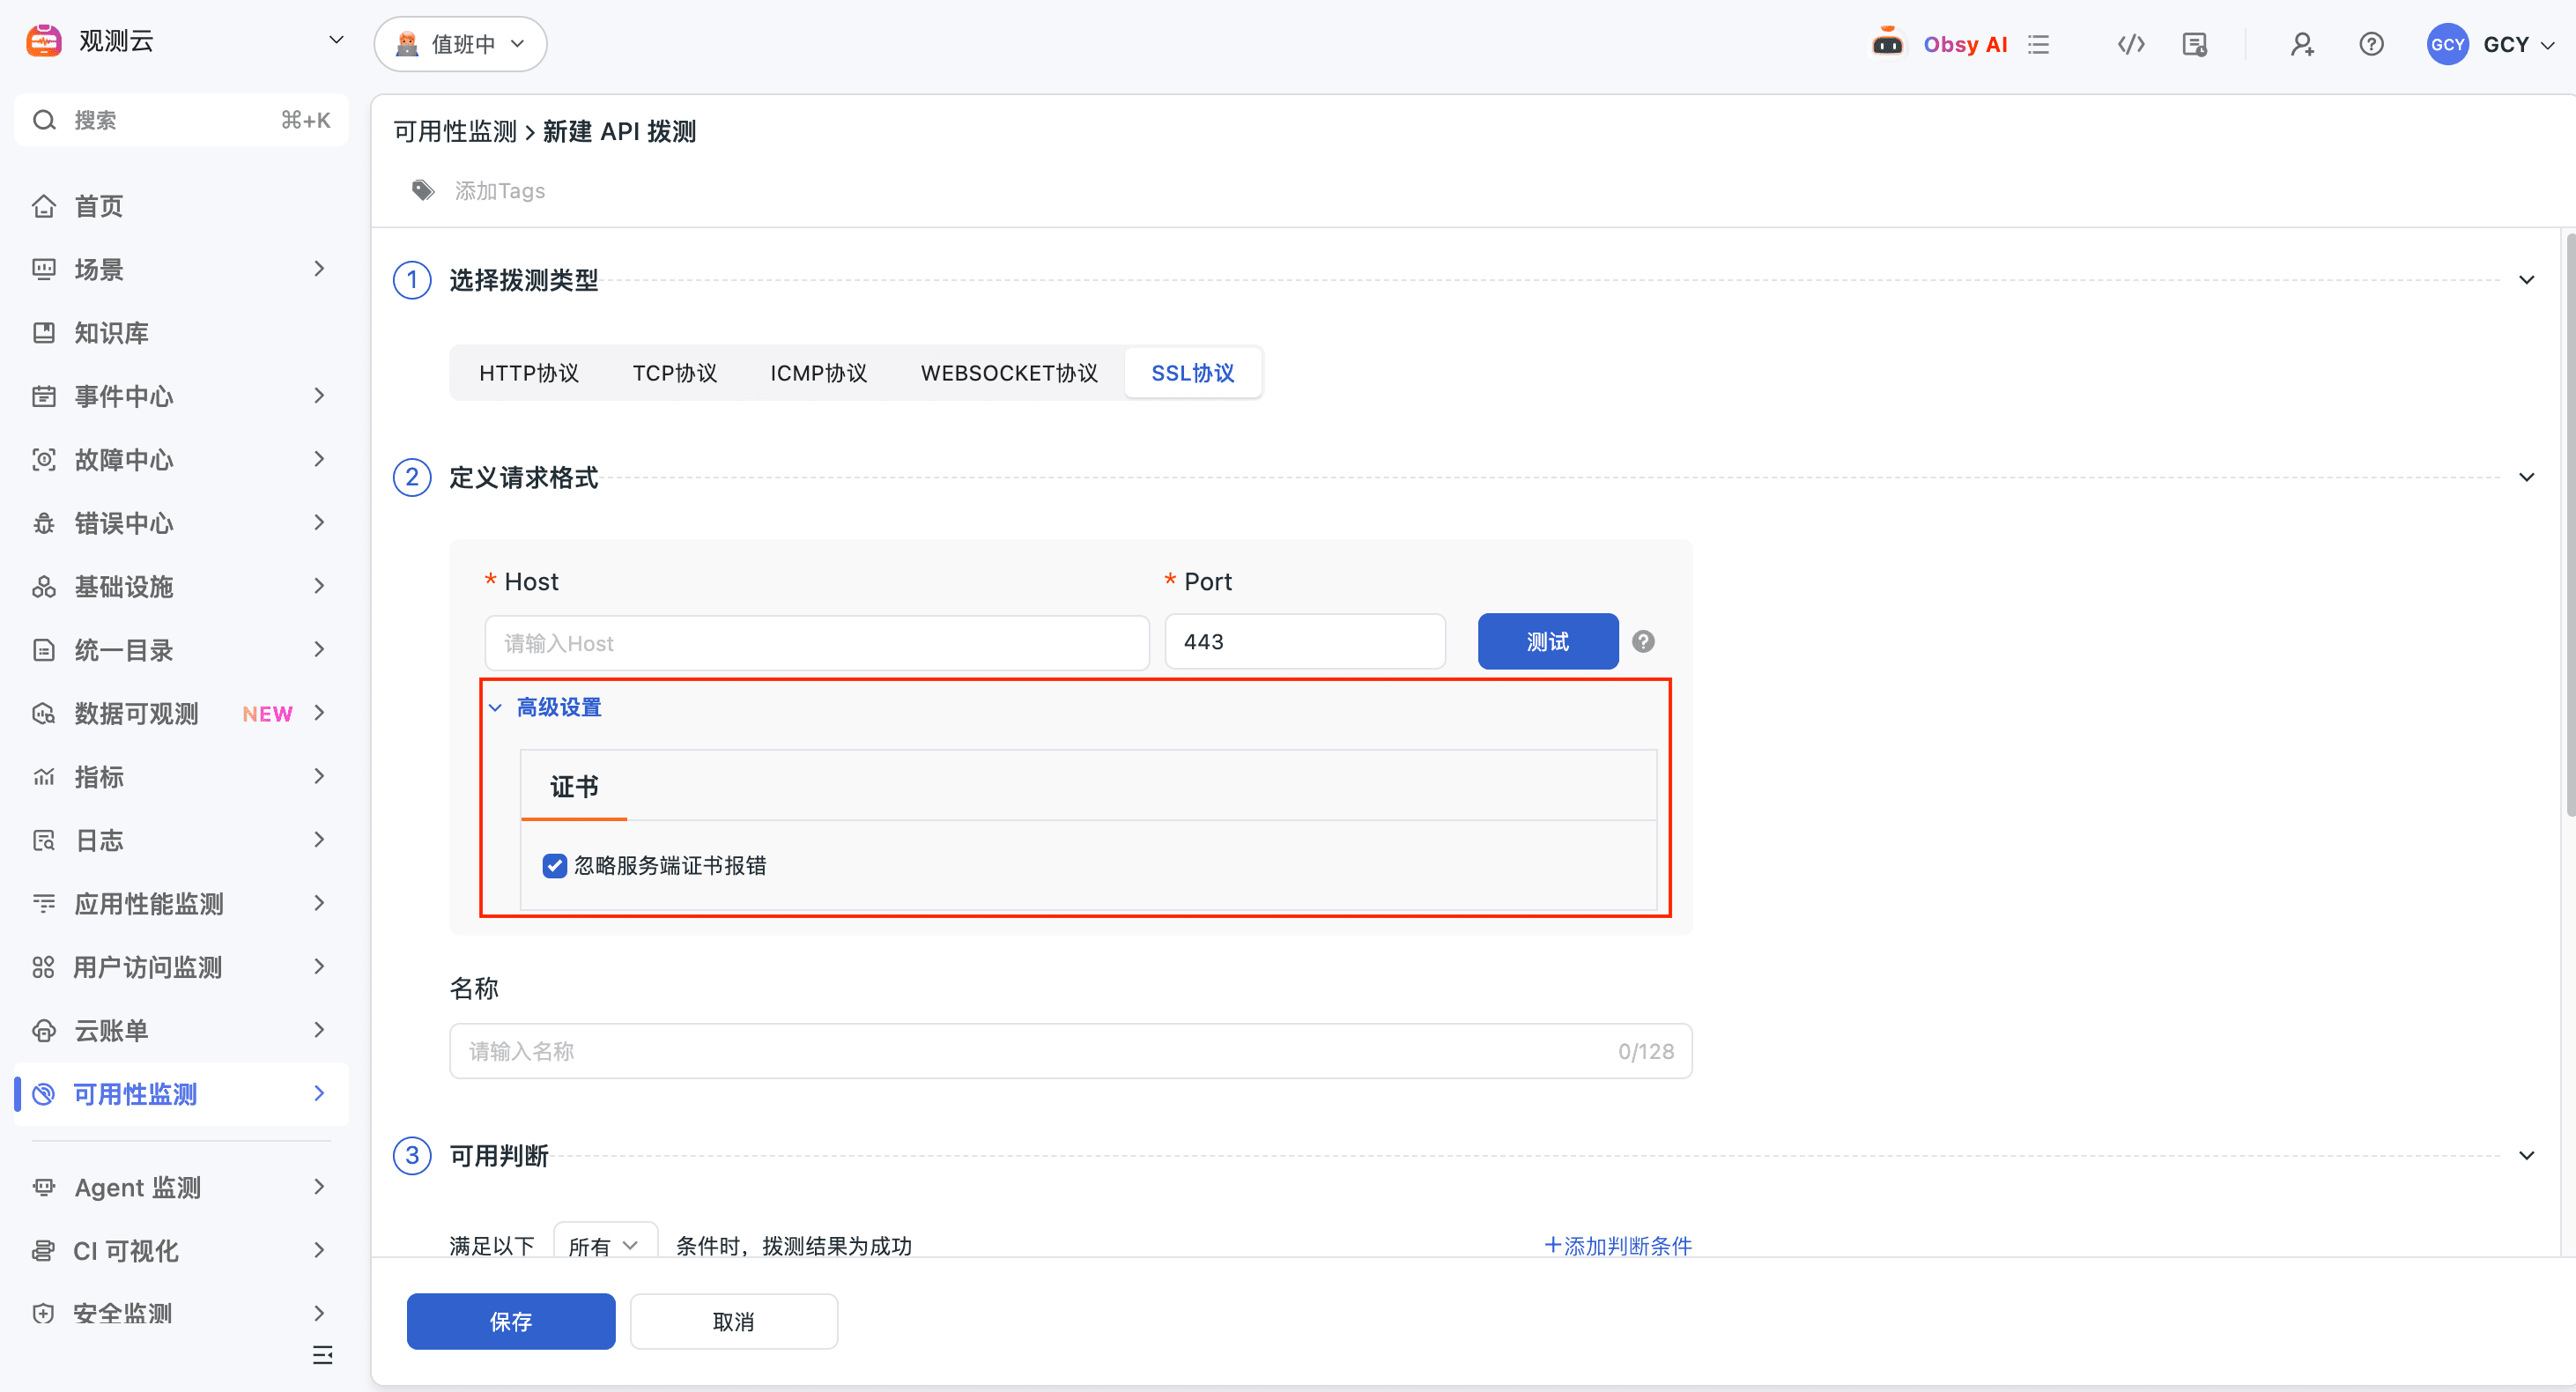2576x1392 pixels.
Task: Click the 添加判断条件 link
Action: pyautogui.click(x=1617, y=1245)
